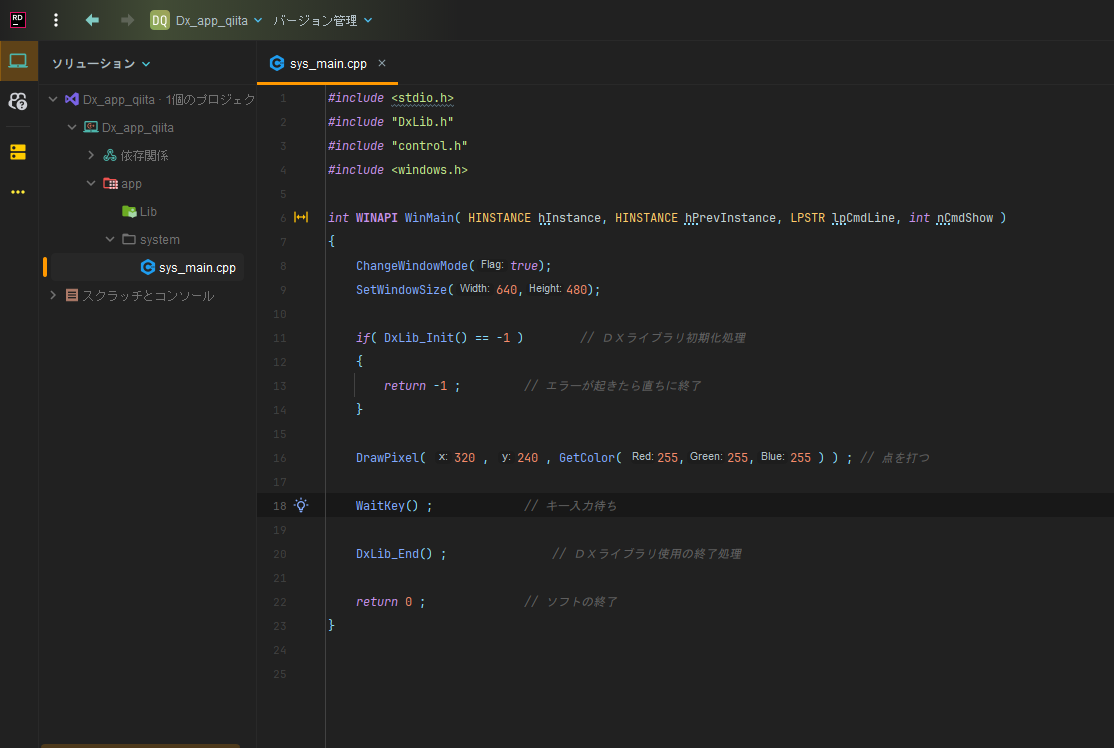
Task: Click the lightbulb quick-fix icon on line 18
Action: point(301,505)
